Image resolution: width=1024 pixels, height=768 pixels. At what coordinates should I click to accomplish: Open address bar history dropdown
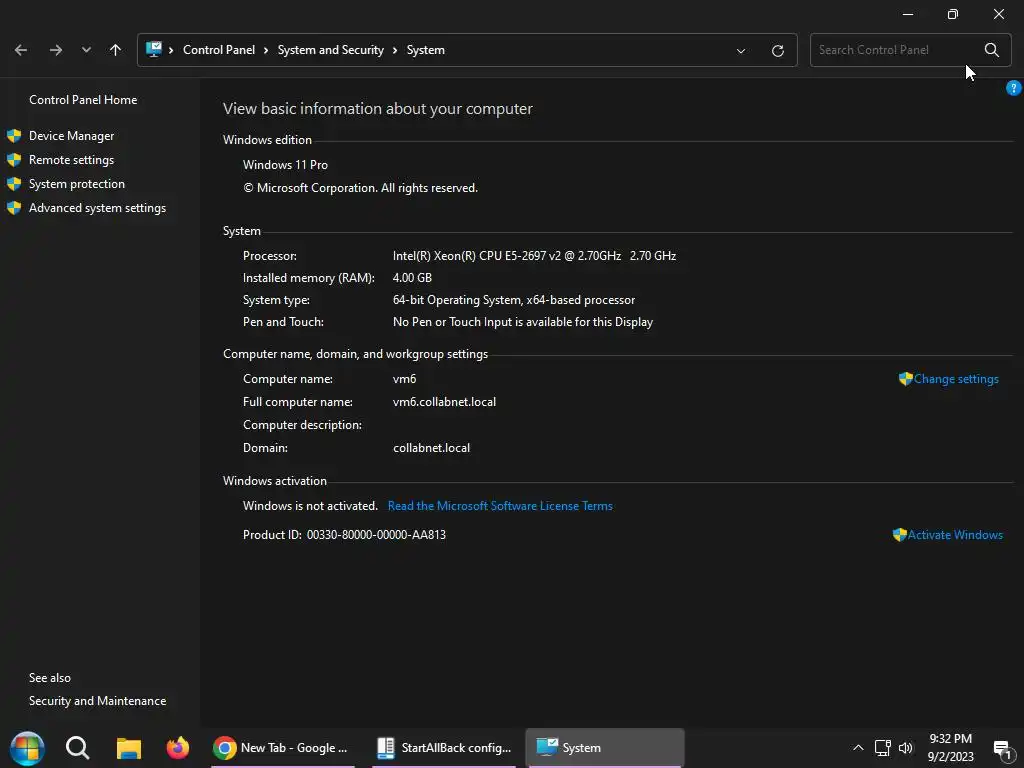(x=741, y=50)
